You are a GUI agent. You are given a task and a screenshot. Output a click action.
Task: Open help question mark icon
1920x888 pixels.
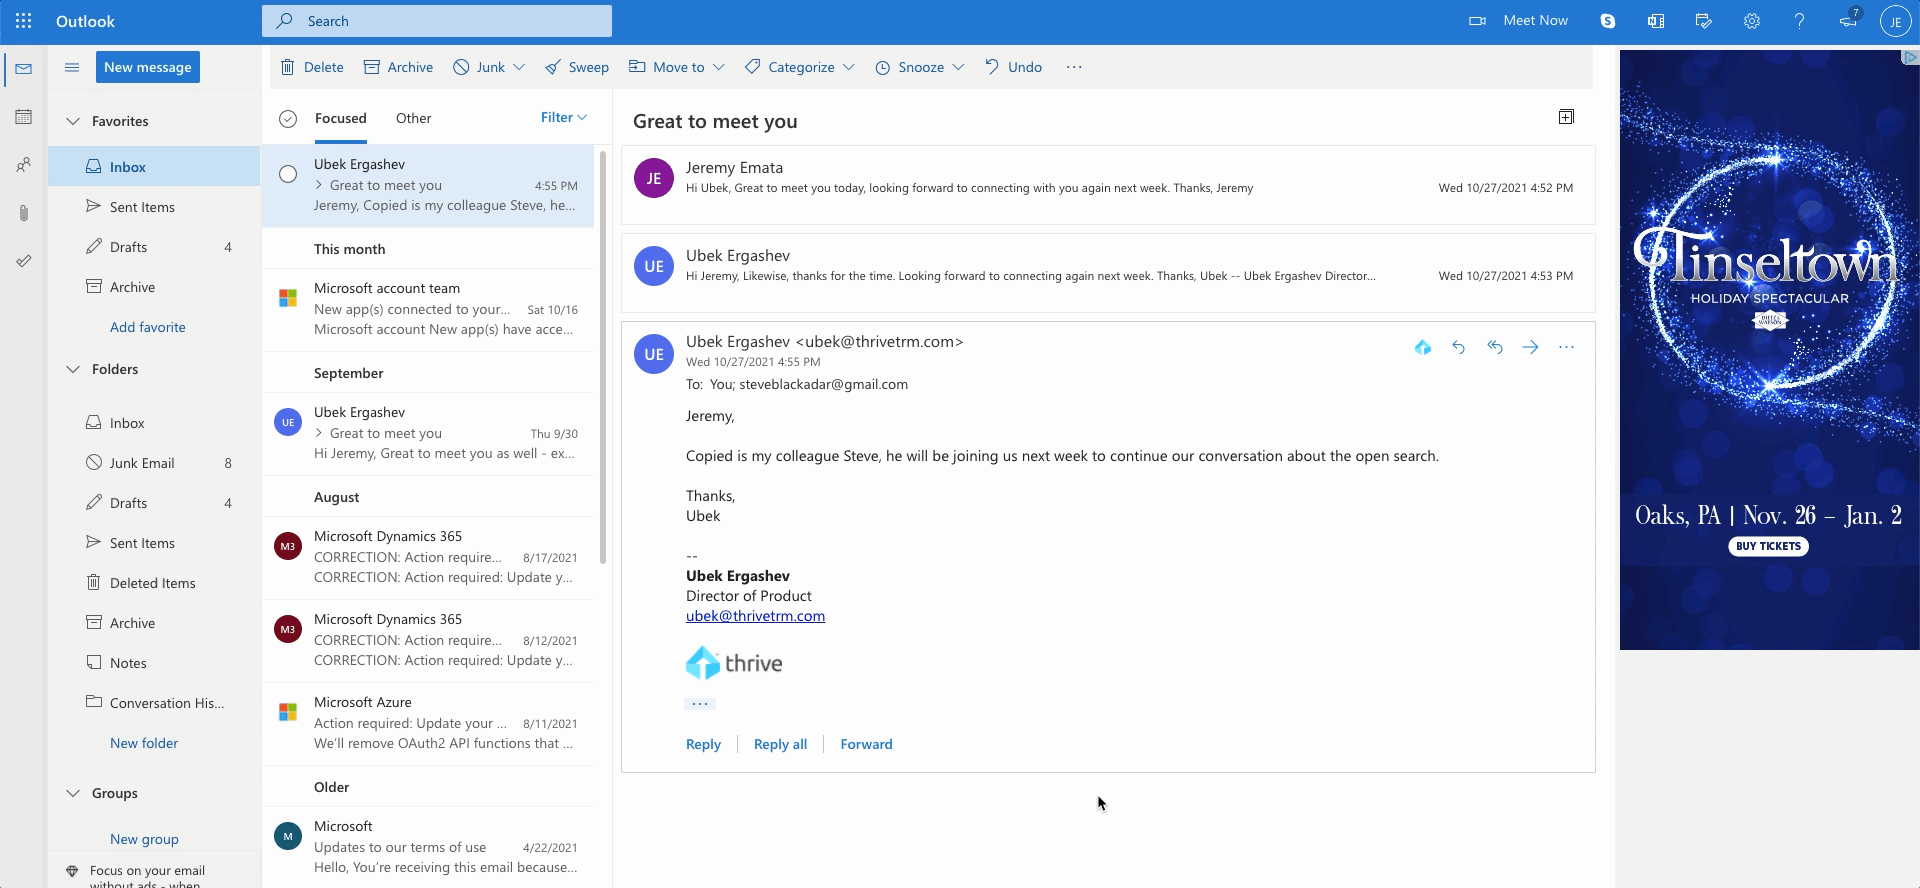[x=1800, y=21]
